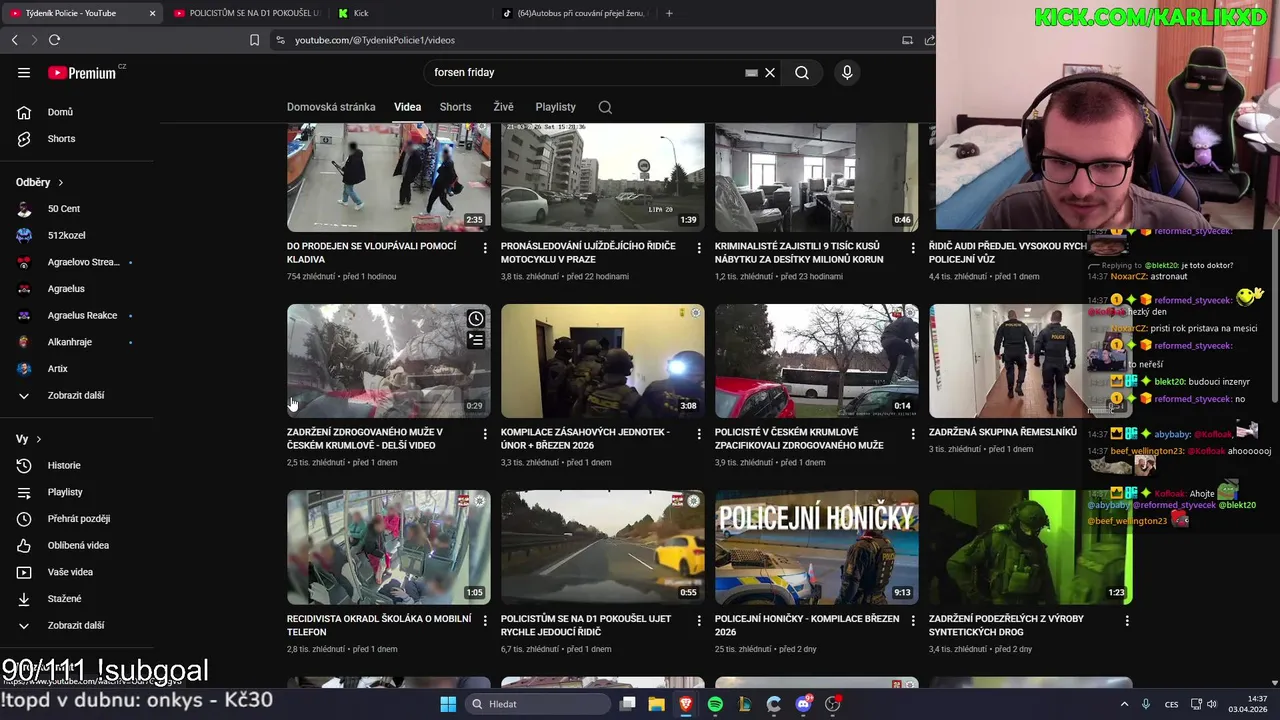Open a new browser tab with plus
The width and height of the screenshot is (1280, 720).
click(x=669, y=13)
